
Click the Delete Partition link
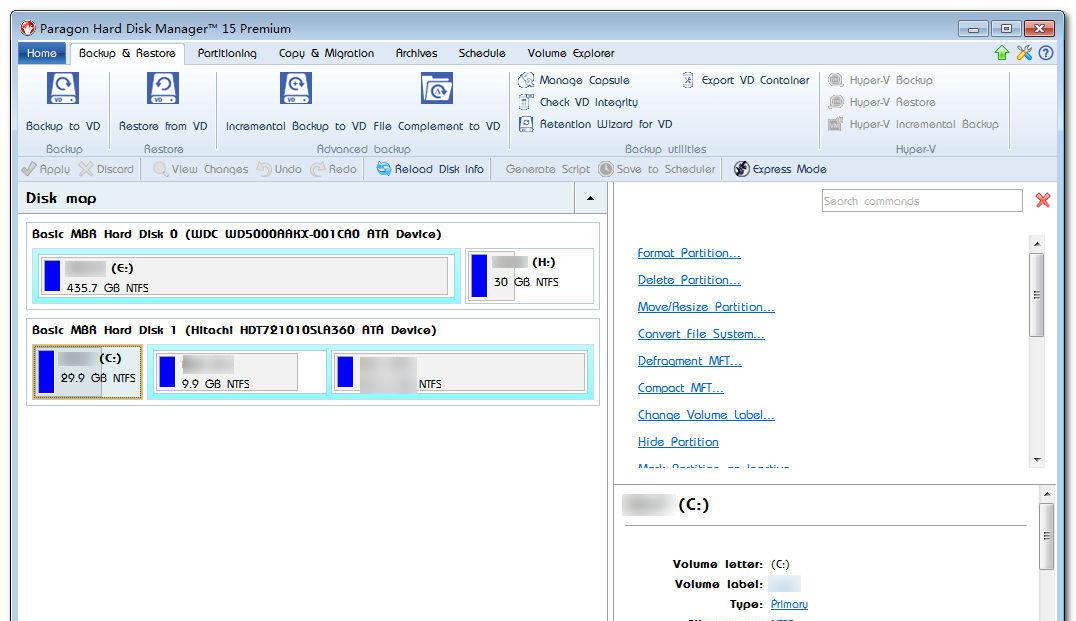coord(689,280)
